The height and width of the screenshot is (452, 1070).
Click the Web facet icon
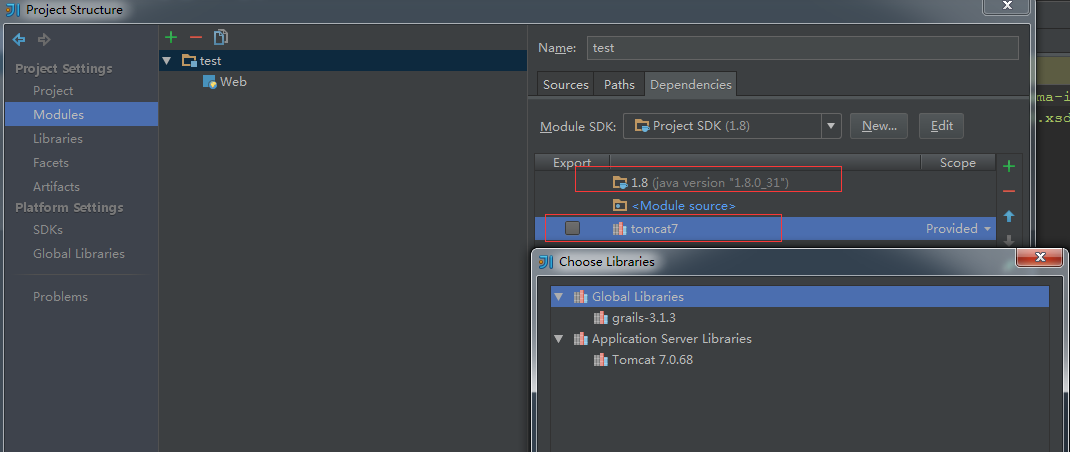[209, 82]
